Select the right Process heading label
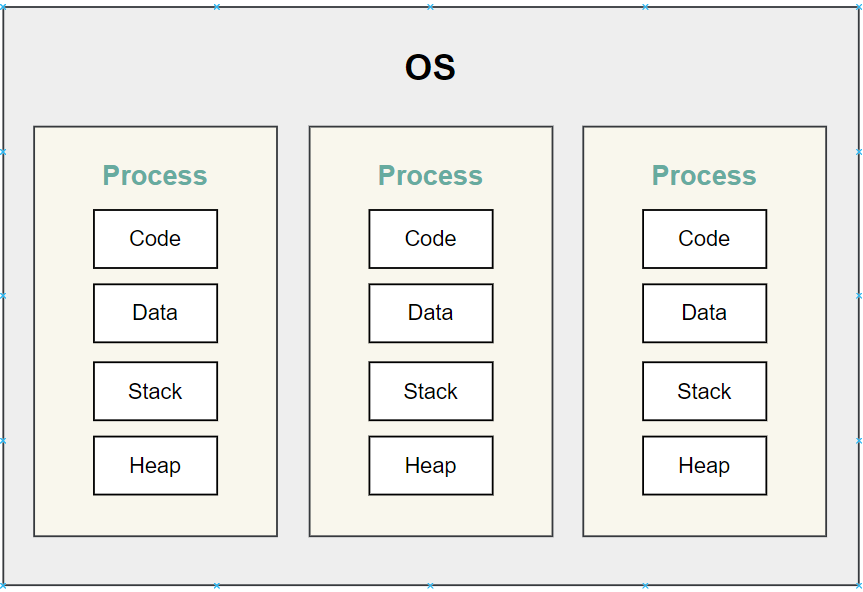 point(704,176)
